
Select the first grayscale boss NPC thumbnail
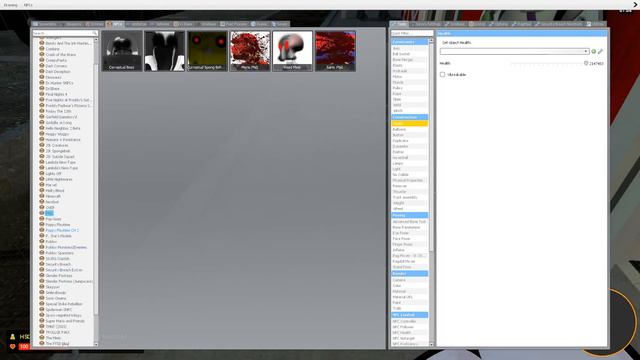pos(122,51)
